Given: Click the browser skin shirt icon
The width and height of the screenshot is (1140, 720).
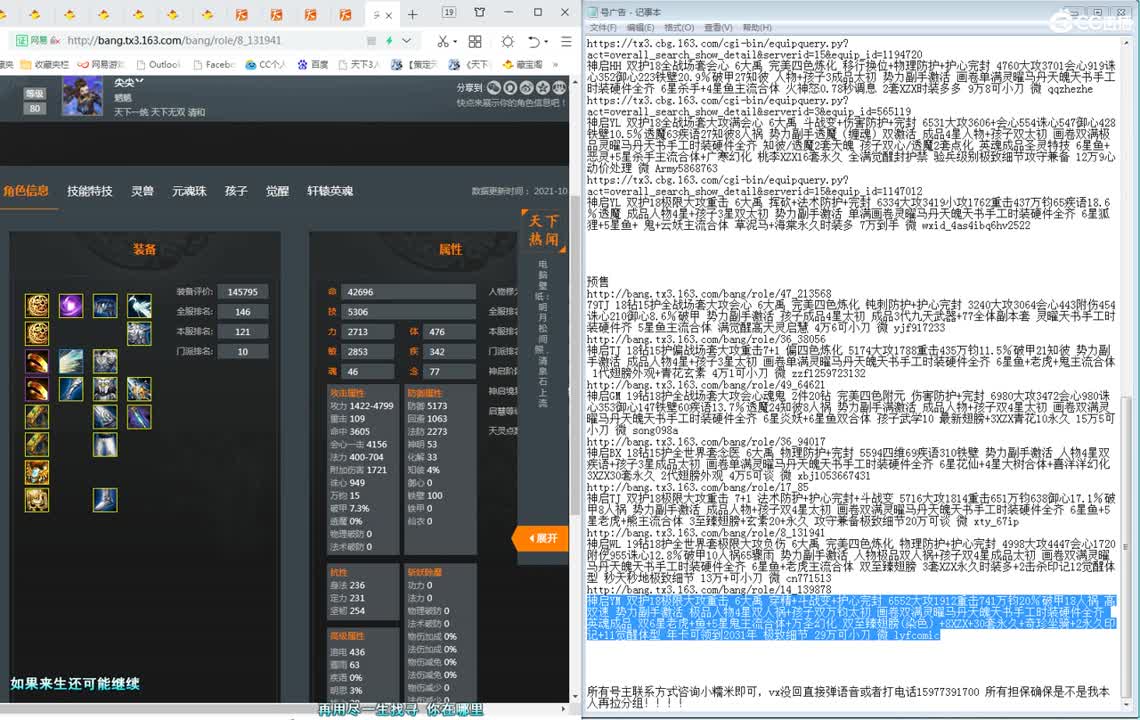Looking at the screenshot, I should click(x=482, y=13).
